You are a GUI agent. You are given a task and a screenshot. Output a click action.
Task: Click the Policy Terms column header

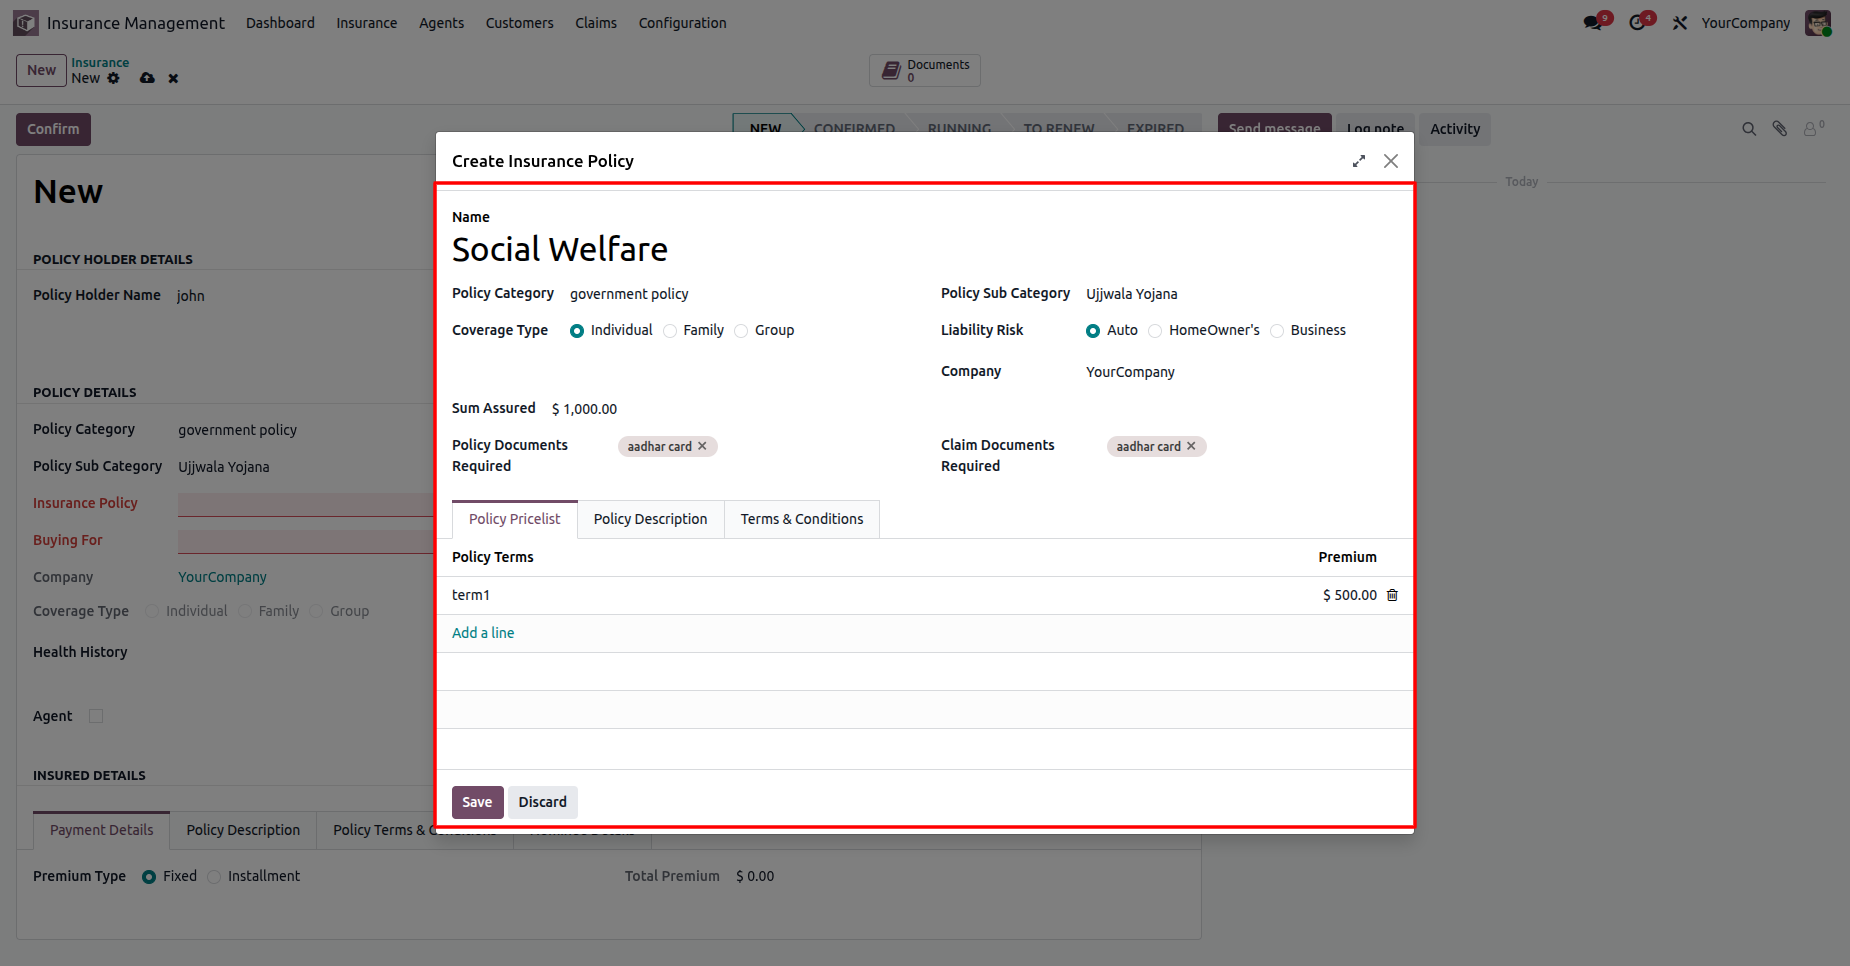tap(493, 557)
